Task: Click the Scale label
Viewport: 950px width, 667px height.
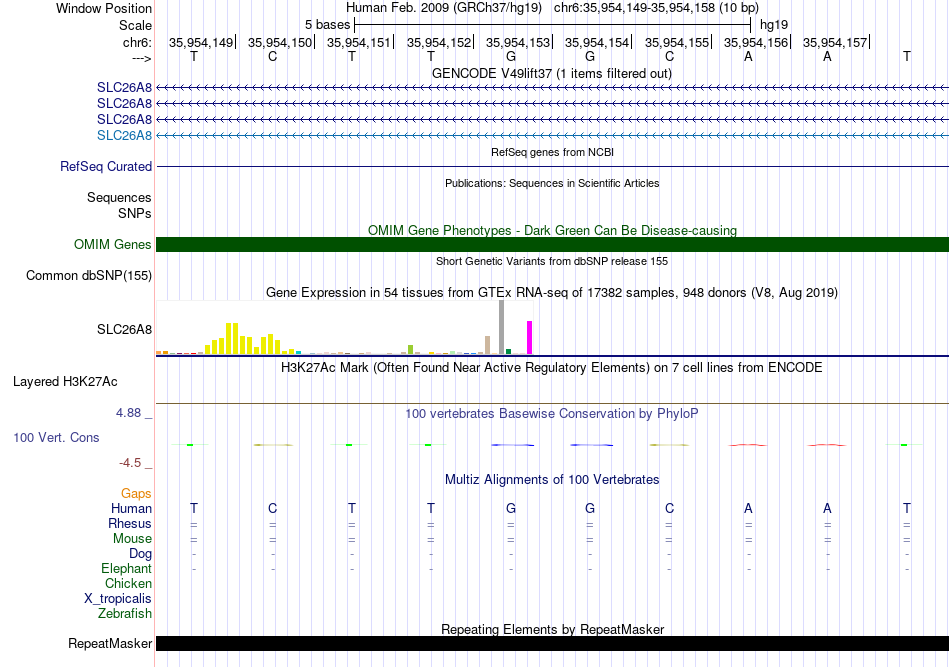Action: [x=136, y=25]
